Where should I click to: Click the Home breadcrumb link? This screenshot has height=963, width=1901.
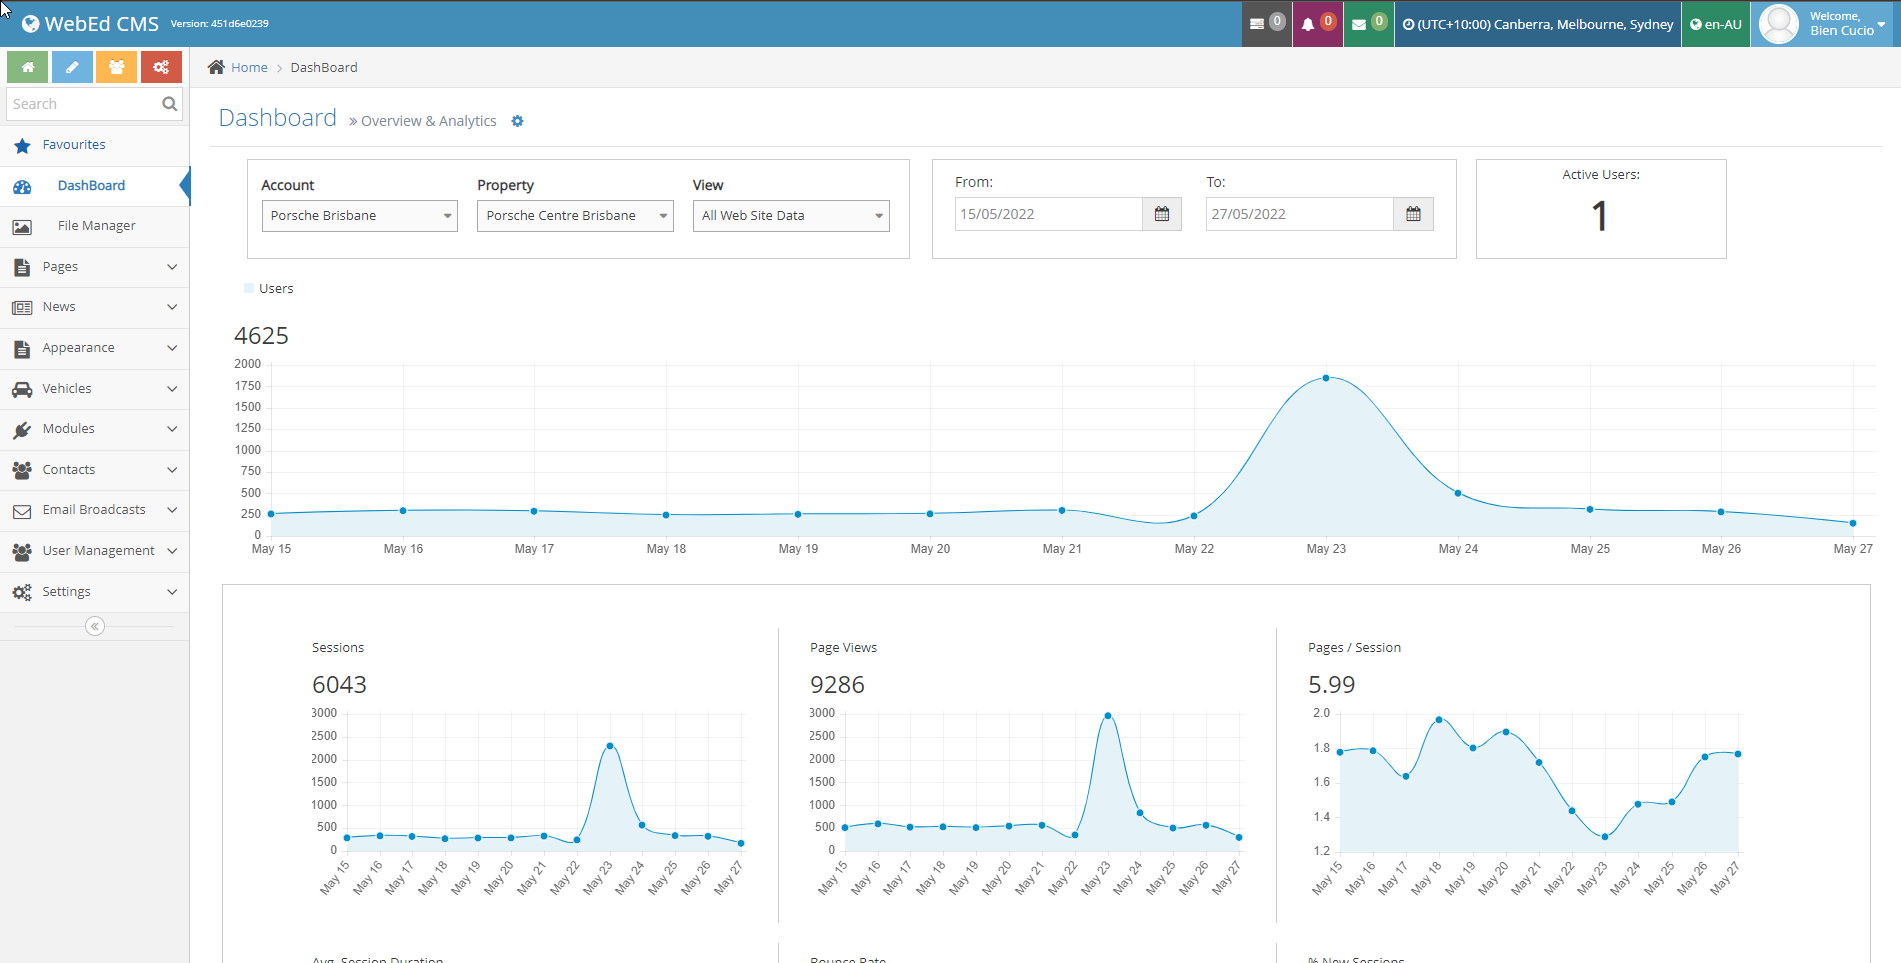(x=248, y=67)
